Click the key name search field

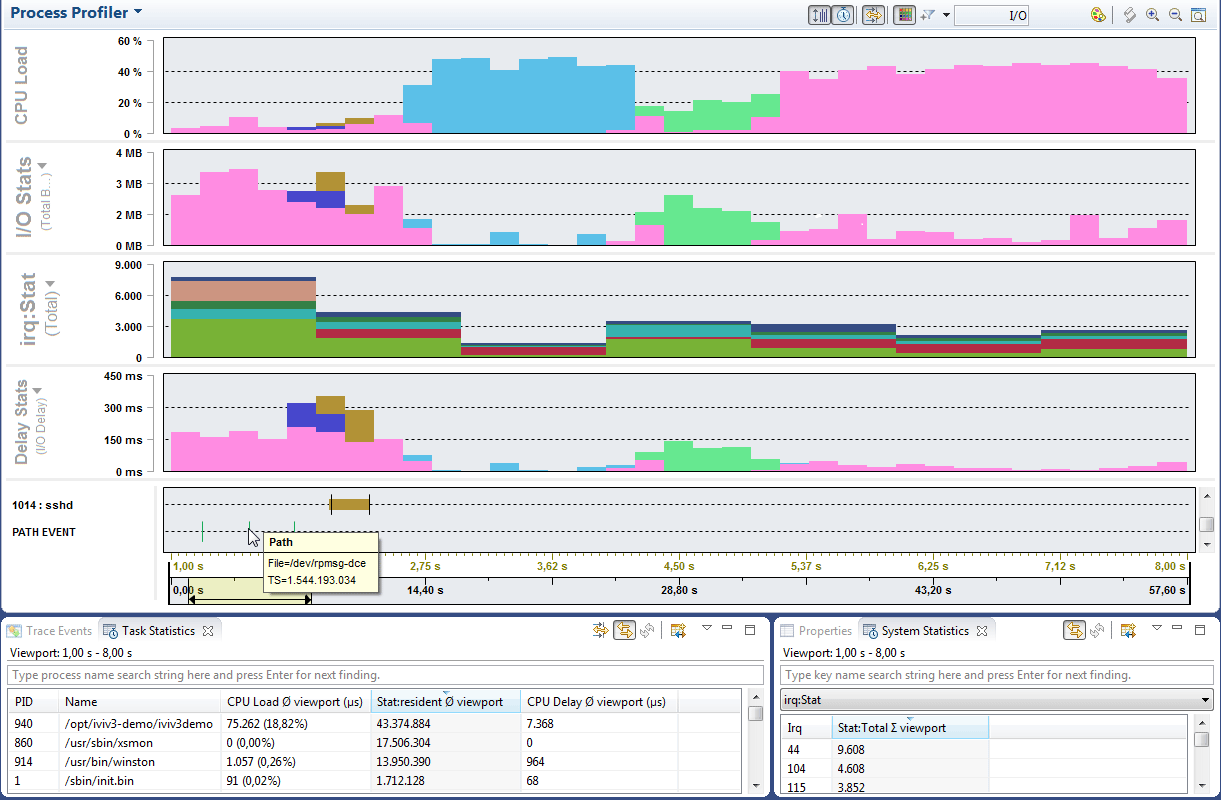click(997, 675)
